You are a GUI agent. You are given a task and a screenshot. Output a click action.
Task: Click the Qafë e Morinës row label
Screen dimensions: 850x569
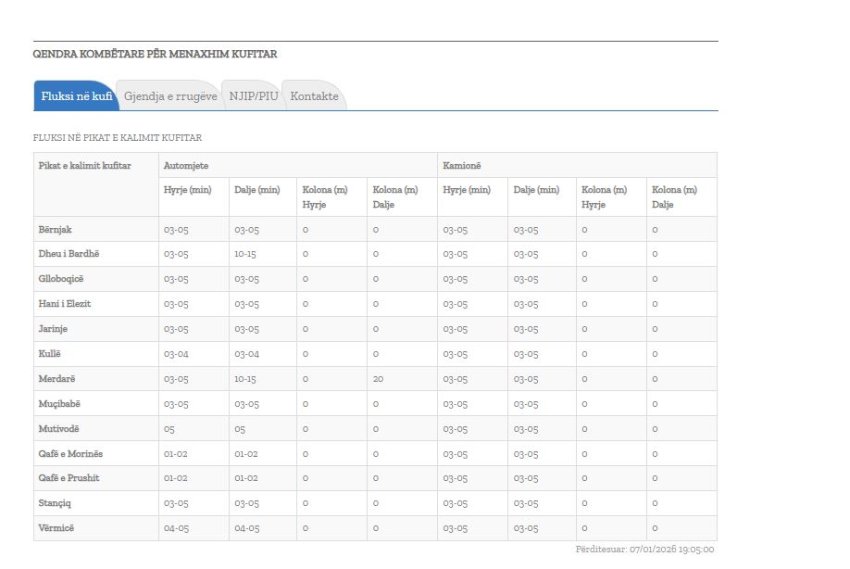71,454
